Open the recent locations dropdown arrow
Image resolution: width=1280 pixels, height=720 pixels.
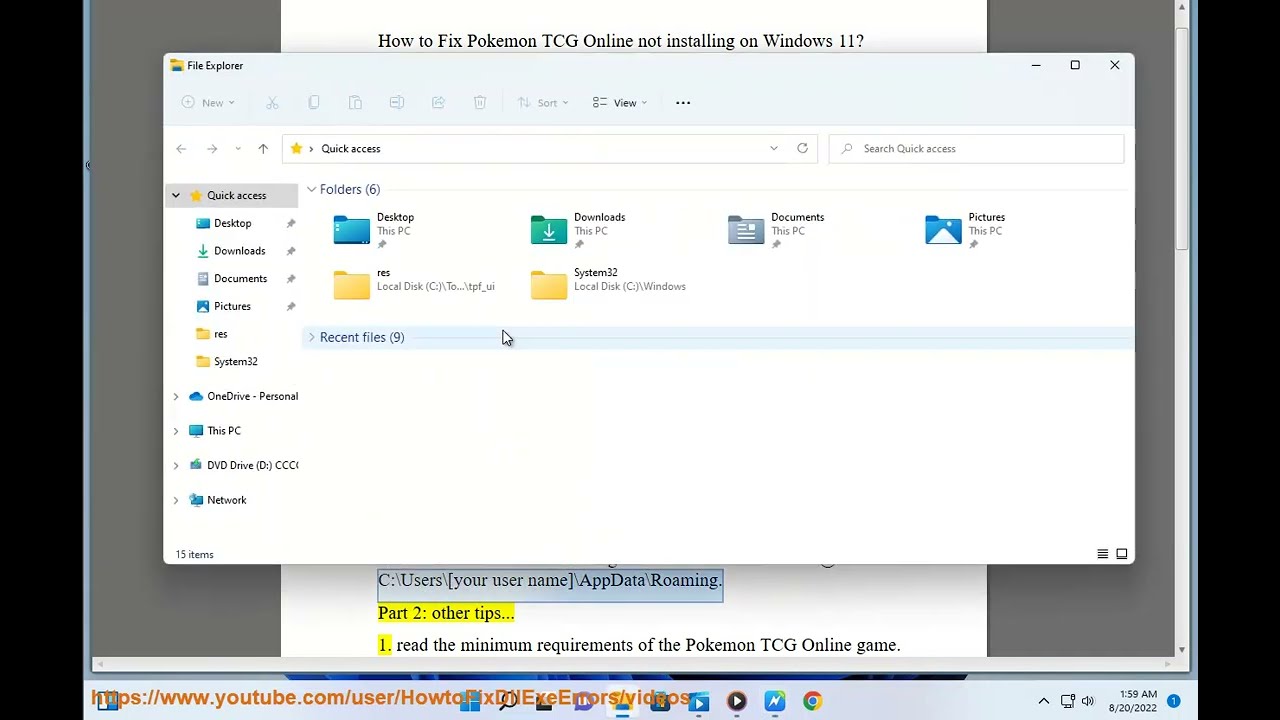[x=238, y=149]
